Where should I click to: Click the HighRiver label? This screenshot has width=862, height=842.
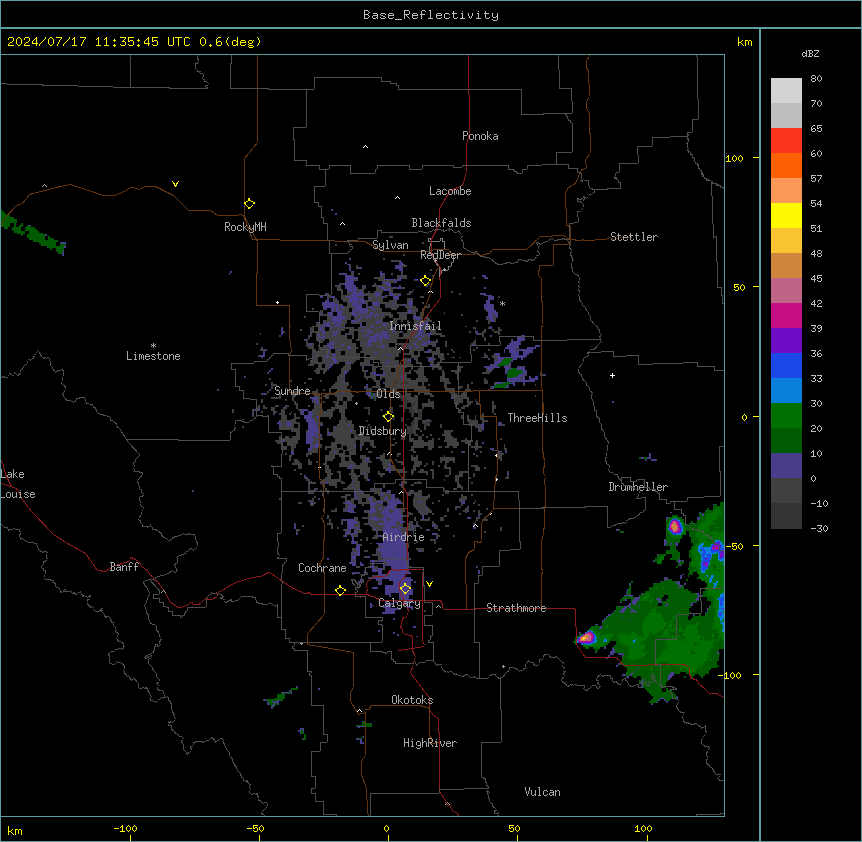click(x=430, y=743)
